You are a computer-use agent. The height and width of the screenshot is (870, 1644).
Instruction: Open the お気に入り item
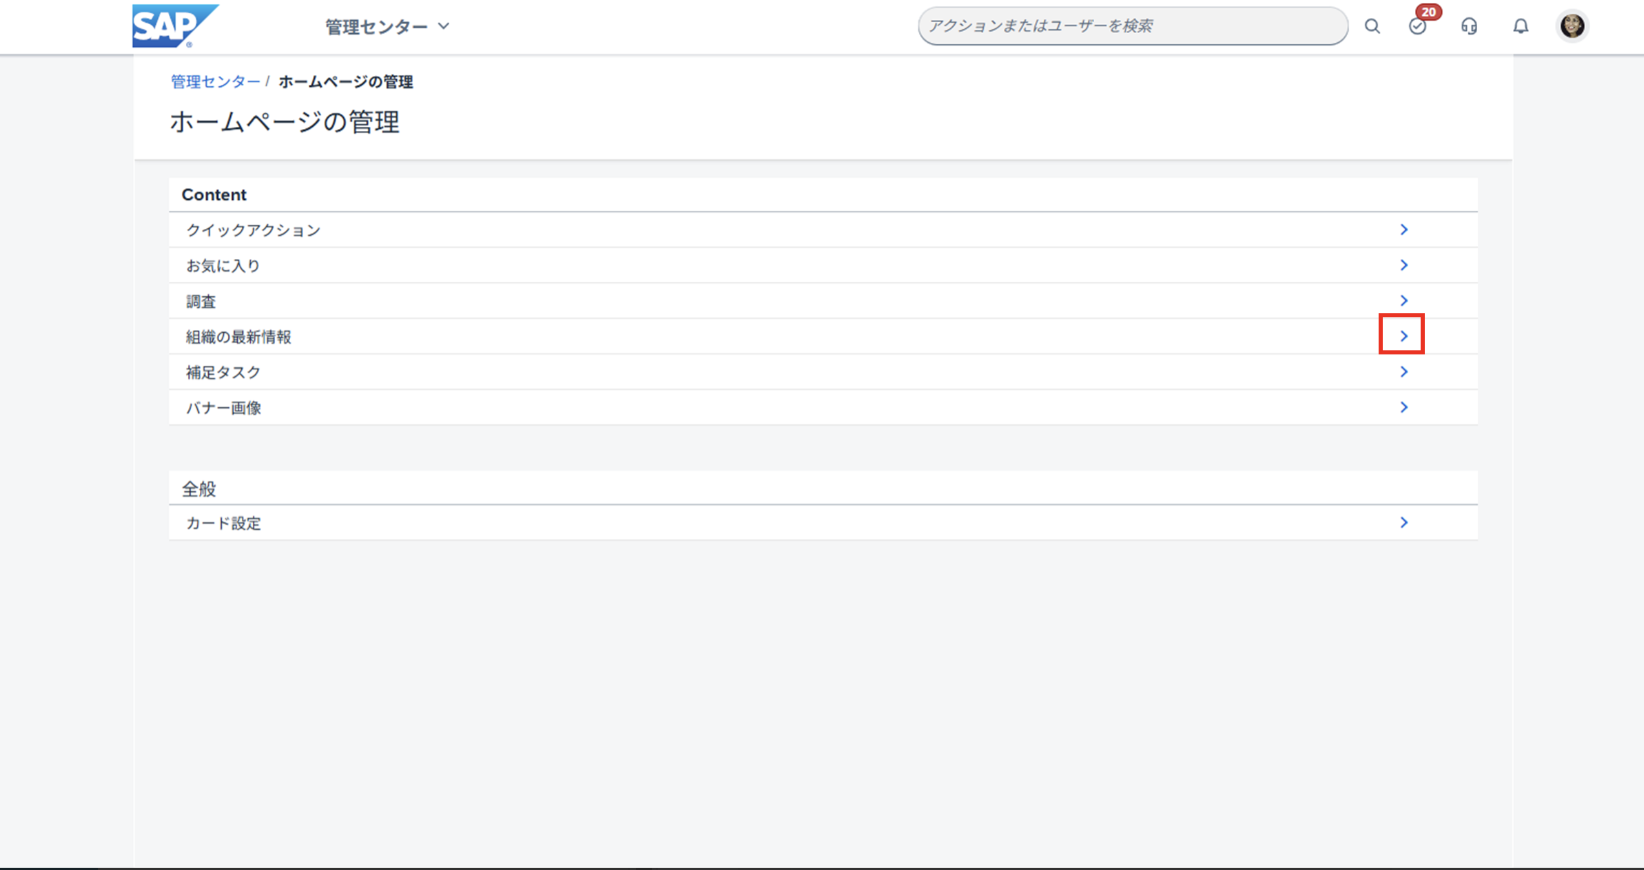coord(223,266)
